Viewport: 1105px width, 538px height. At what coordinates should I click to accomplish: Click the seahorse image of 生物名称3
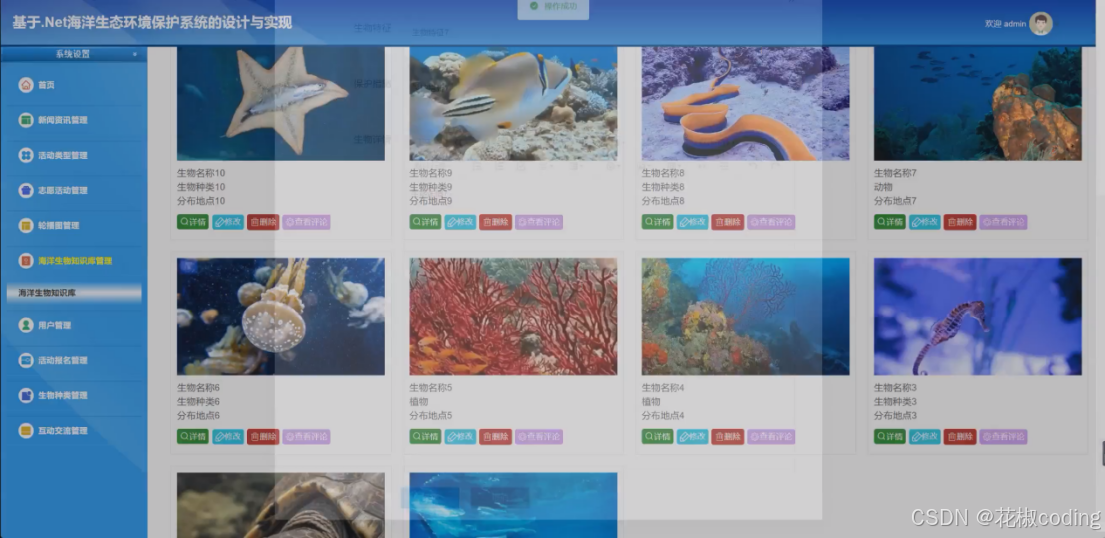coord(977,317)
